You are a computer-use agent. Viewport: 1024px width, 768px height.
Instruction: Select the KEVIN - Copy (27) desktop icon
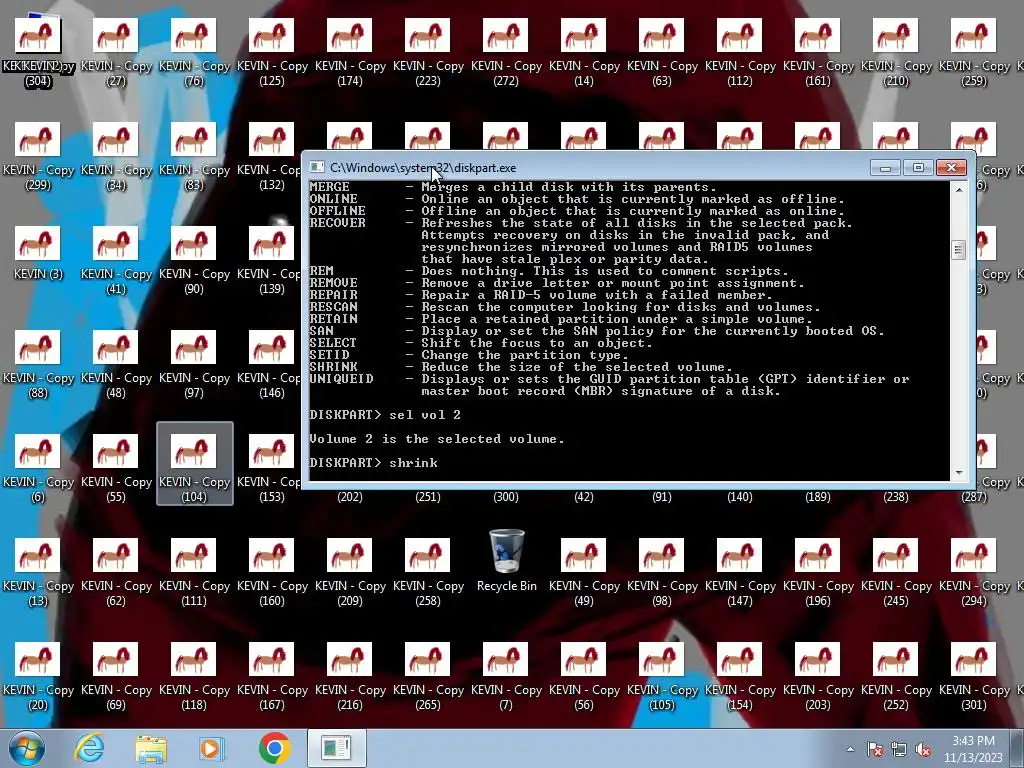click(116, 52)
